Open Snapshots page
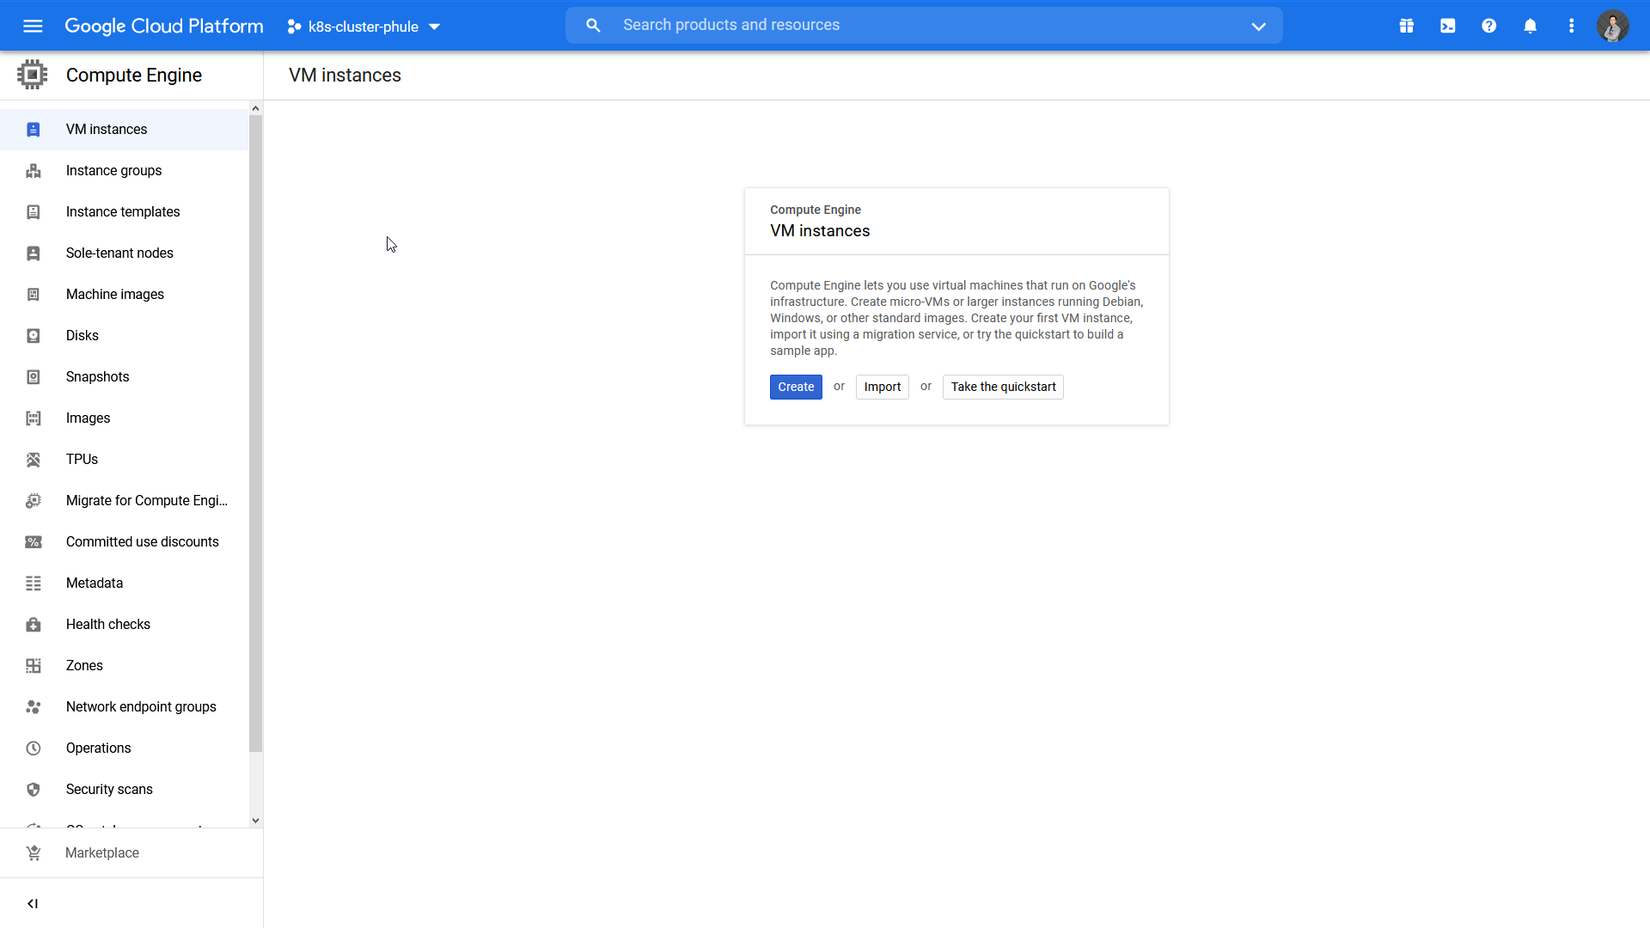The width and height of the screenshot is (1650, 928). point(124,377)
